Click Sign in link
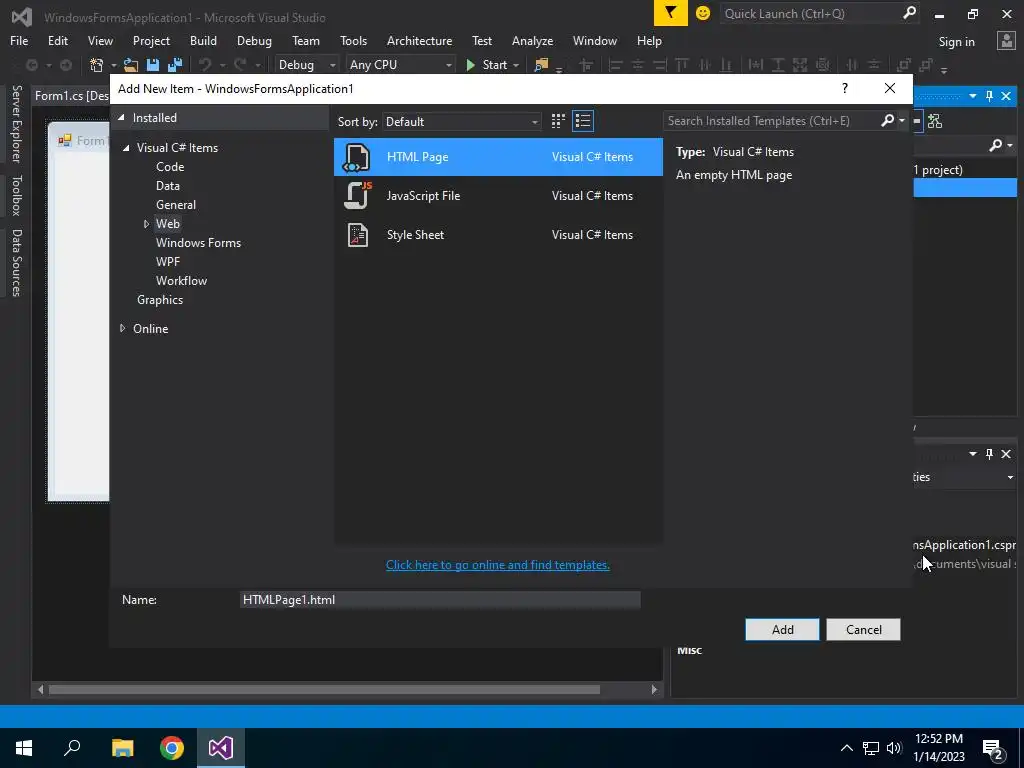 956,42
